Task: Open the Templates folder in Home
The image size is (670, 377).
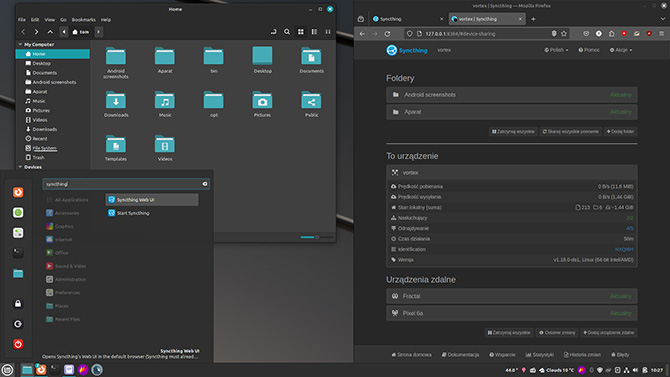Action: [x=116, y=144]
